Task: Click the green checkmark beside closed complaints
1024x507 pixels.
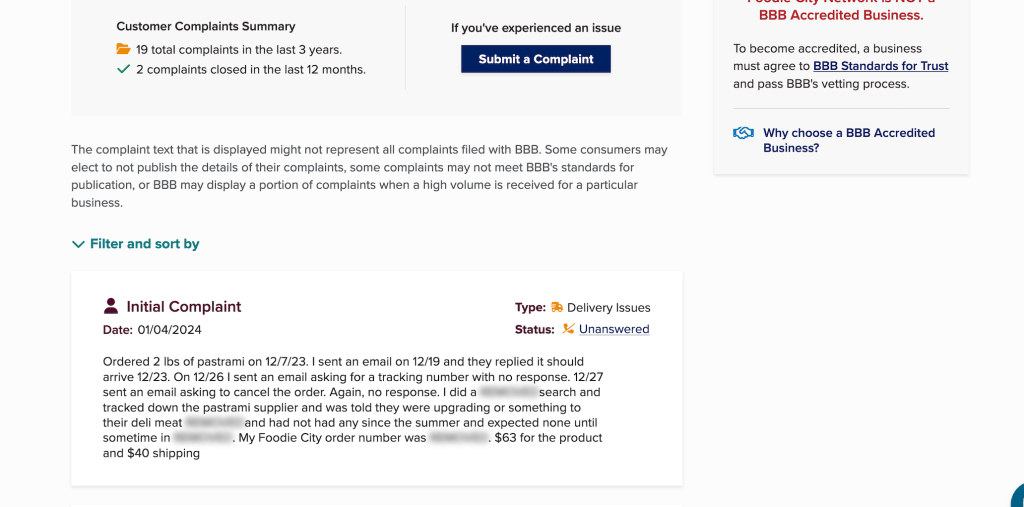Action: click(123, 69)
